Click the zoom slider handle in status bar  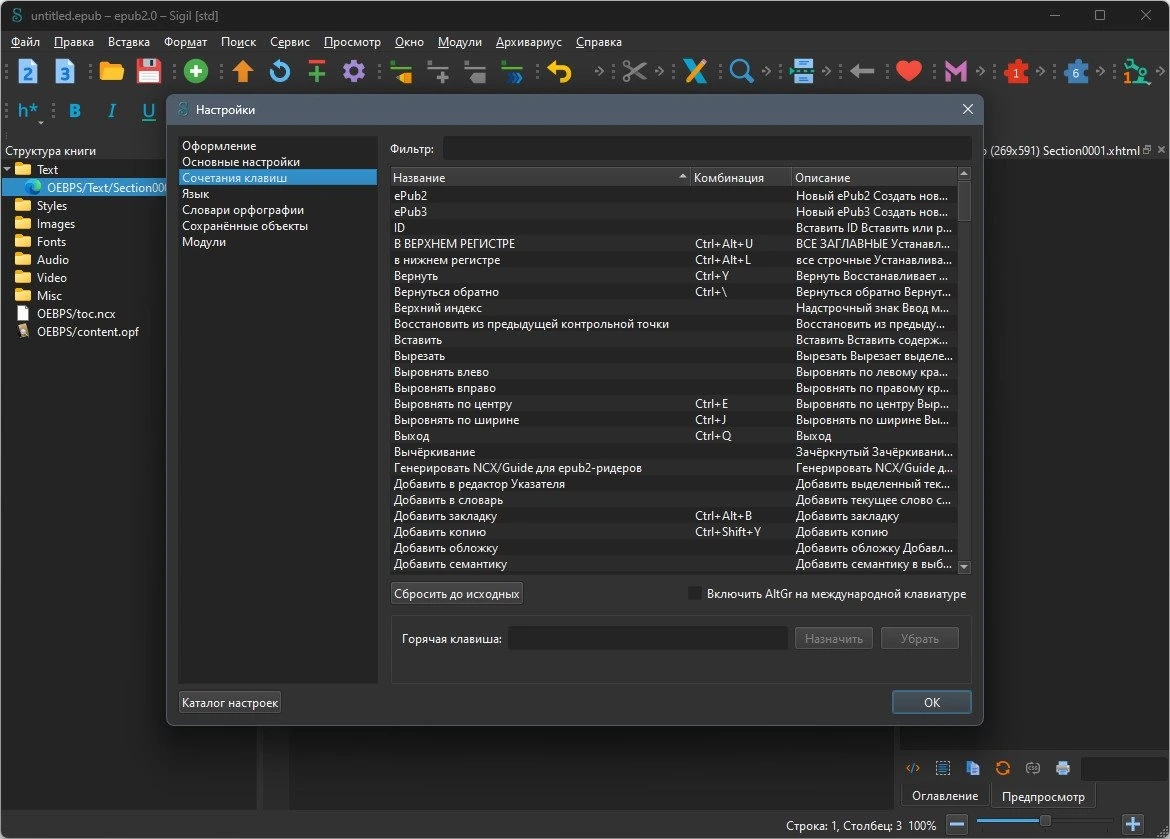1045,821
